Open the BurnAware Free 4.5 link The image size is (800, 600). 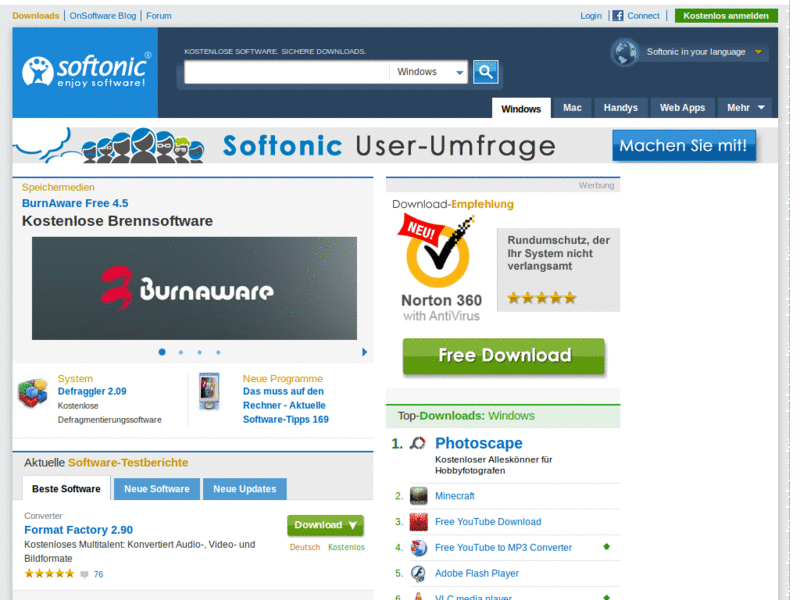tap(75, 203)
